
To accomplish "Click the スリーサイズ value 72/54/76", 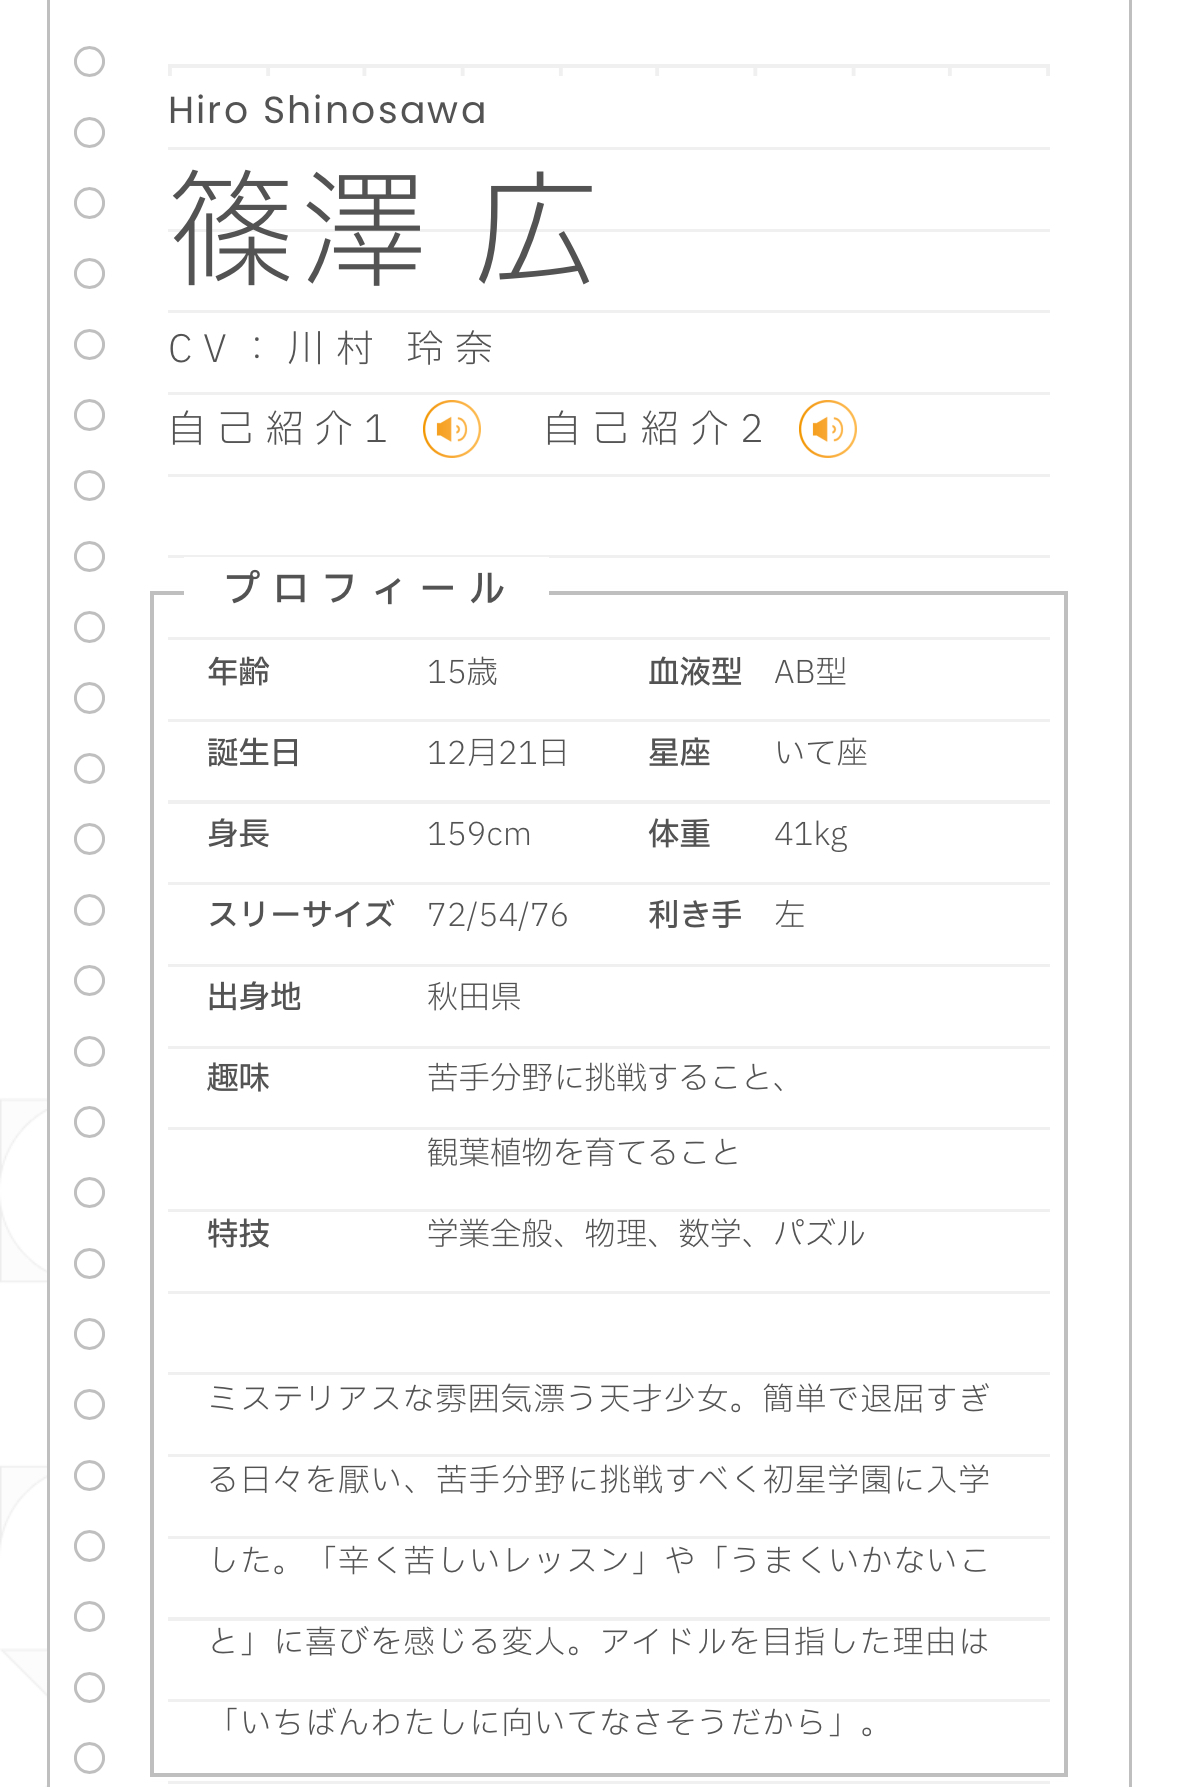I will point(497,915).
